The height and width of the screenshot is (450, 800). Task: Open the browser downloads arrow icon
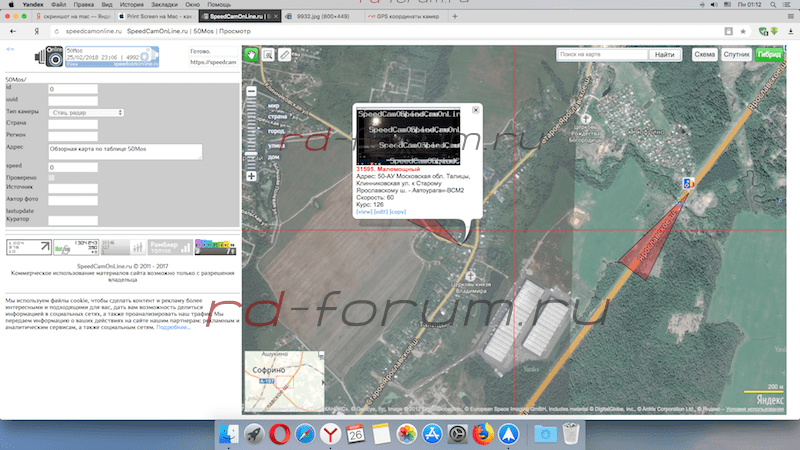coord(790,31)
